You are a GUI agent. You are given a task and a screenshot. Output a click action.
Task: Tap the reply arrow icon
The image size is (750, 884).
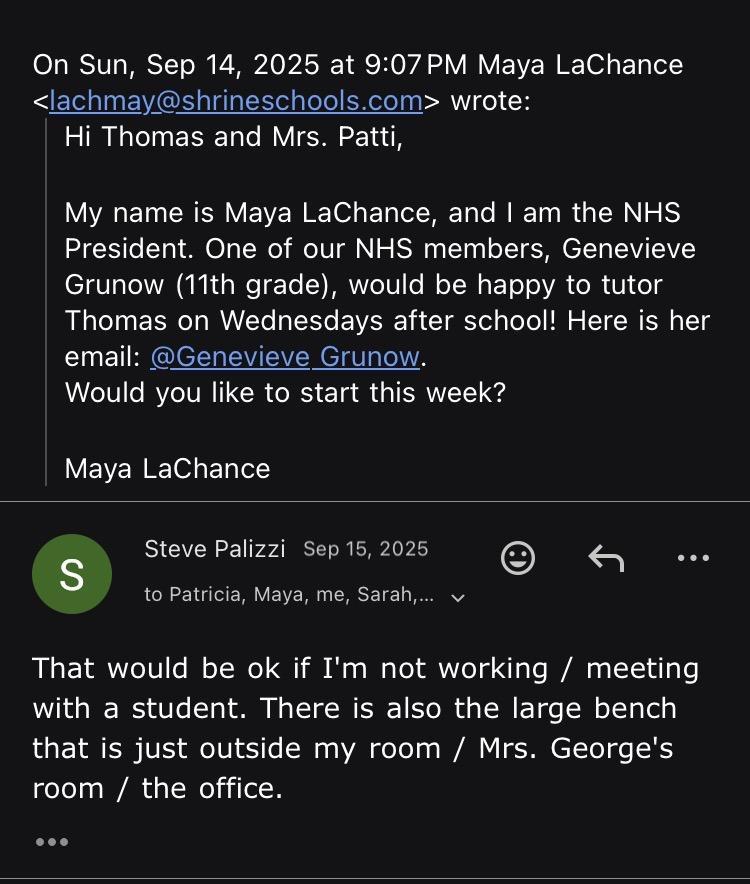pyautogui.click(x=606, y=559)
